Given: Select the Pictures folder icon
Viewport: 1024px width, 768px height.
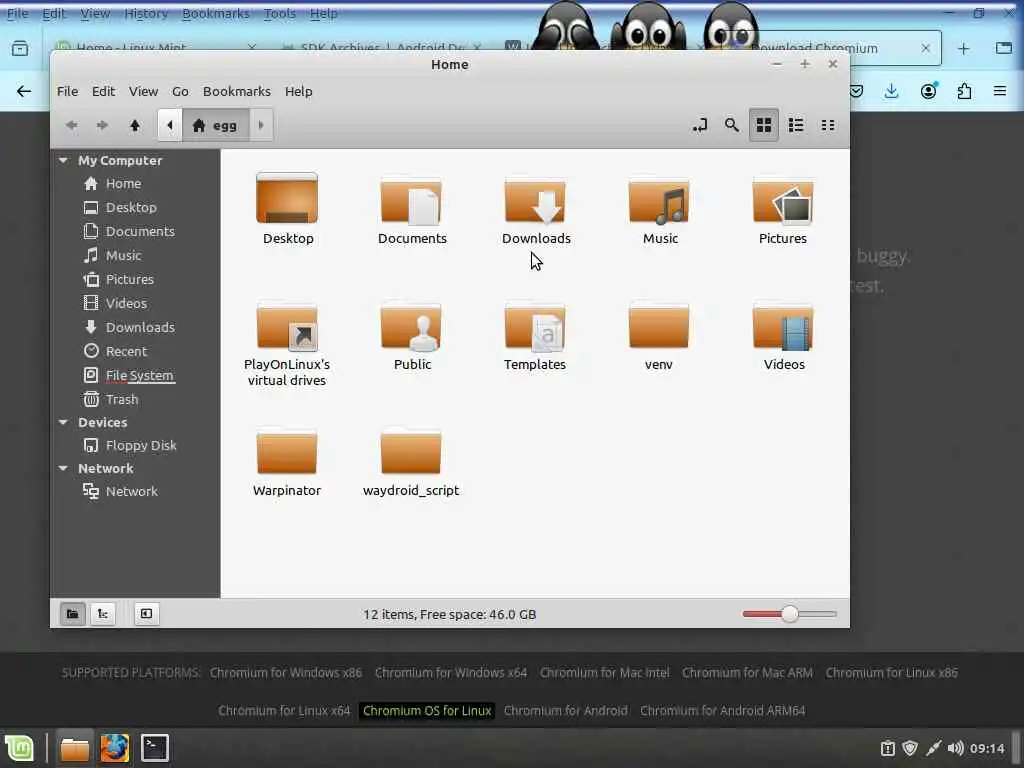Looking at the screenshot, I should pyautogui.click(x=783, y=200).
